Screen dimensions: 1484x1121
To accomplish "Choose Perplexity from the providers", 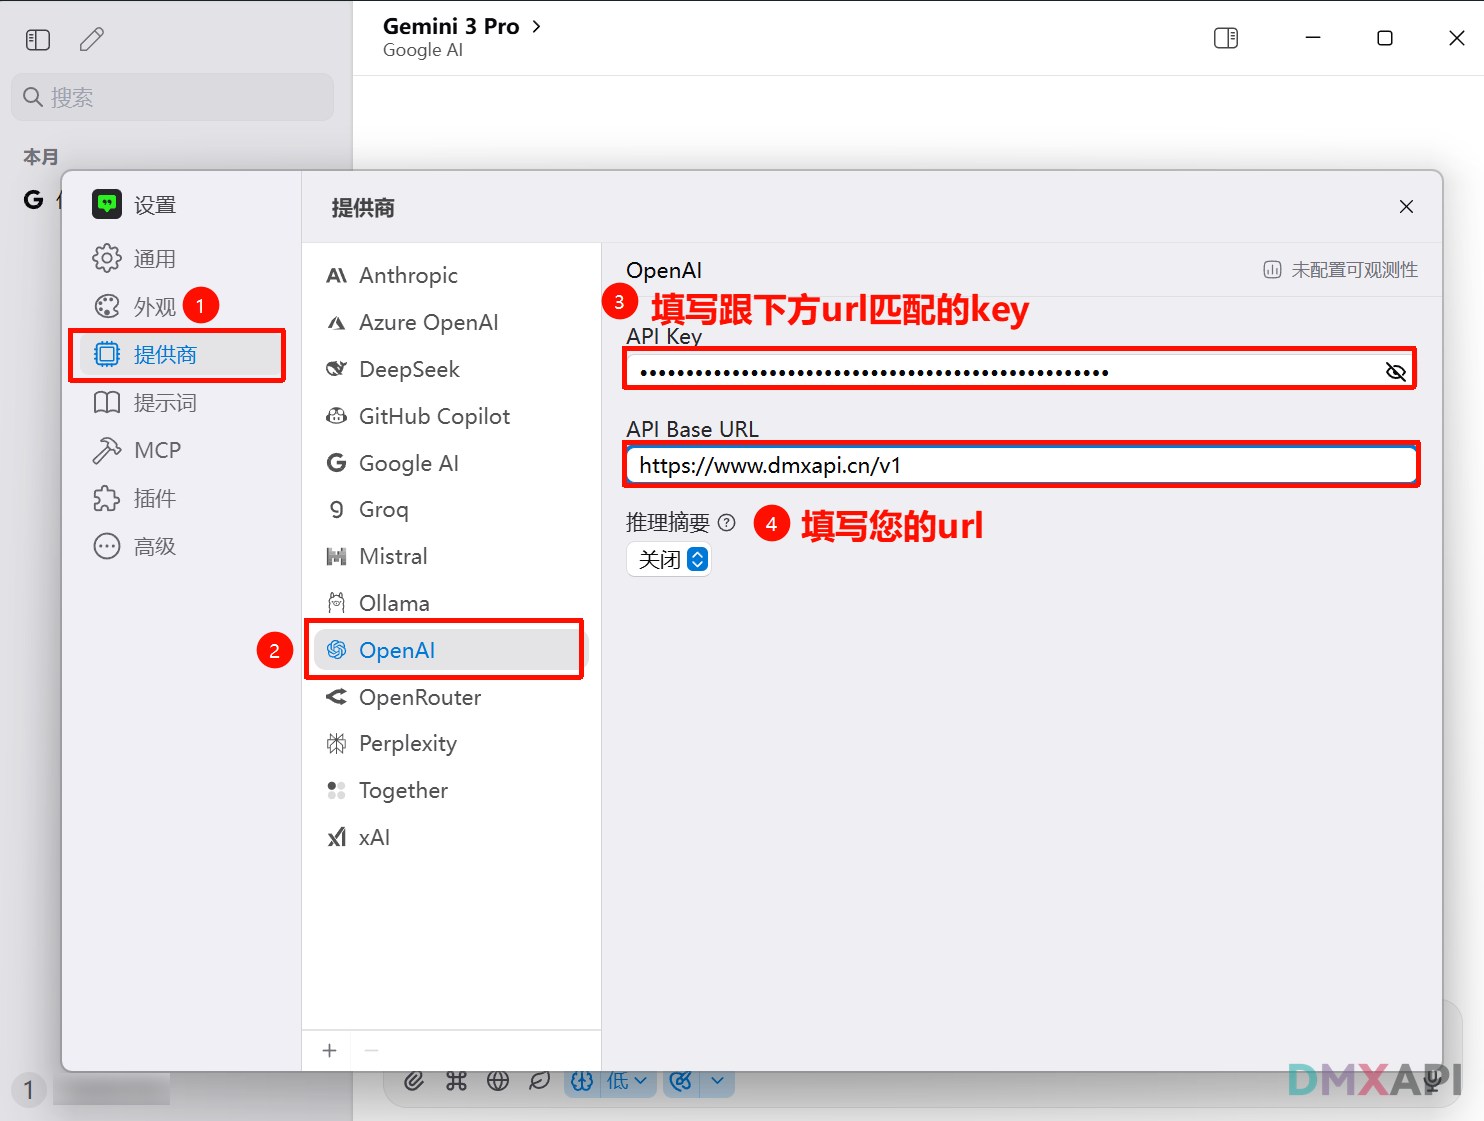I will pyautogui.click(x=407, y=744).
